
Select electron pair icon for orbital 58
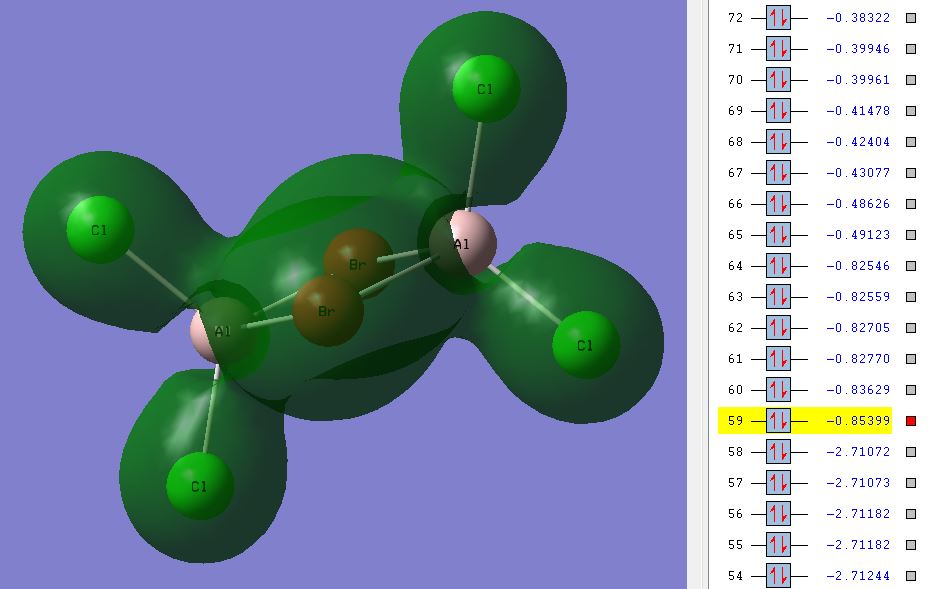(x=778, y=452)
